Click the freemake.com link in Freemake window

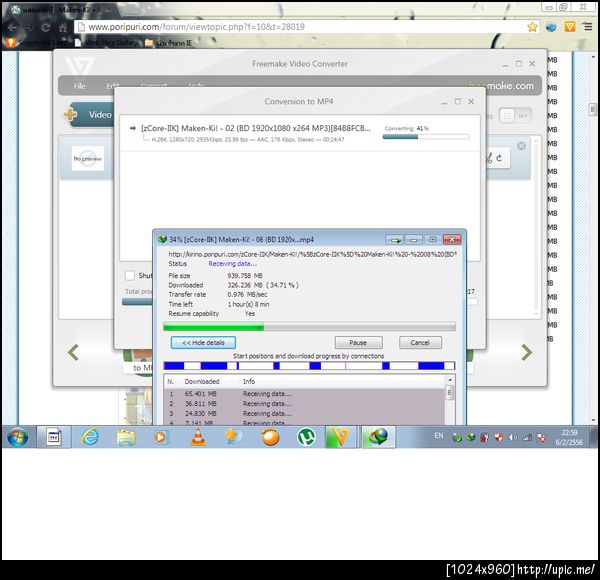click(502, 86)
